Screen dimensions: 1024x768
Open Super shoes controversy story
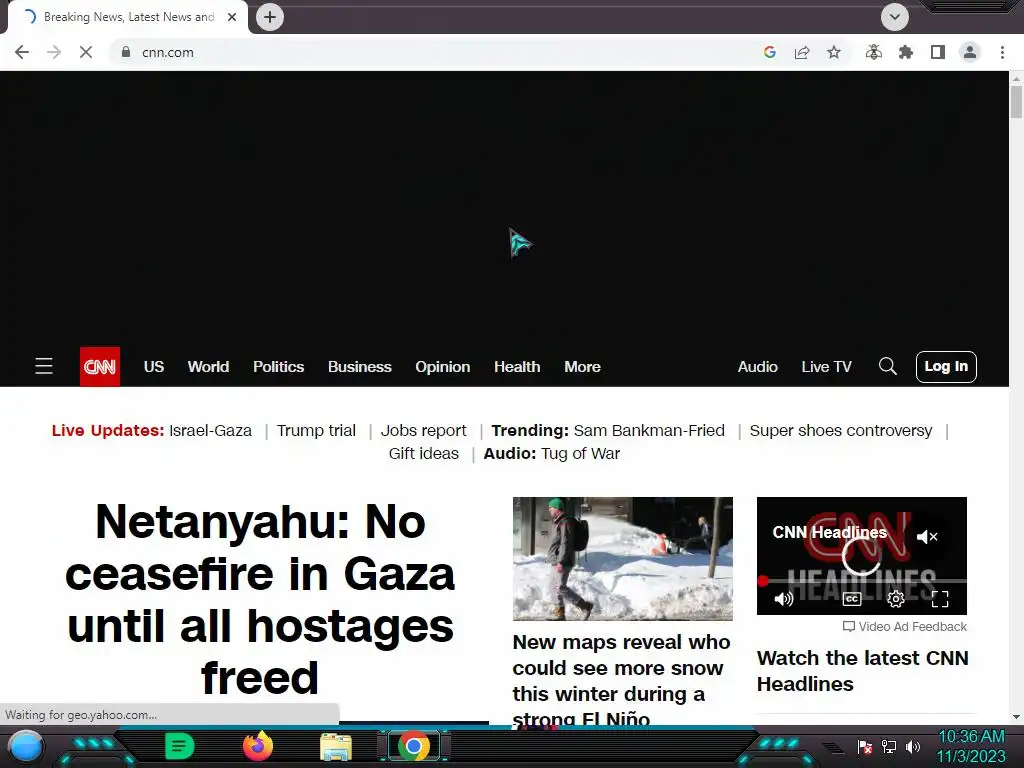[x=840, y=431]
